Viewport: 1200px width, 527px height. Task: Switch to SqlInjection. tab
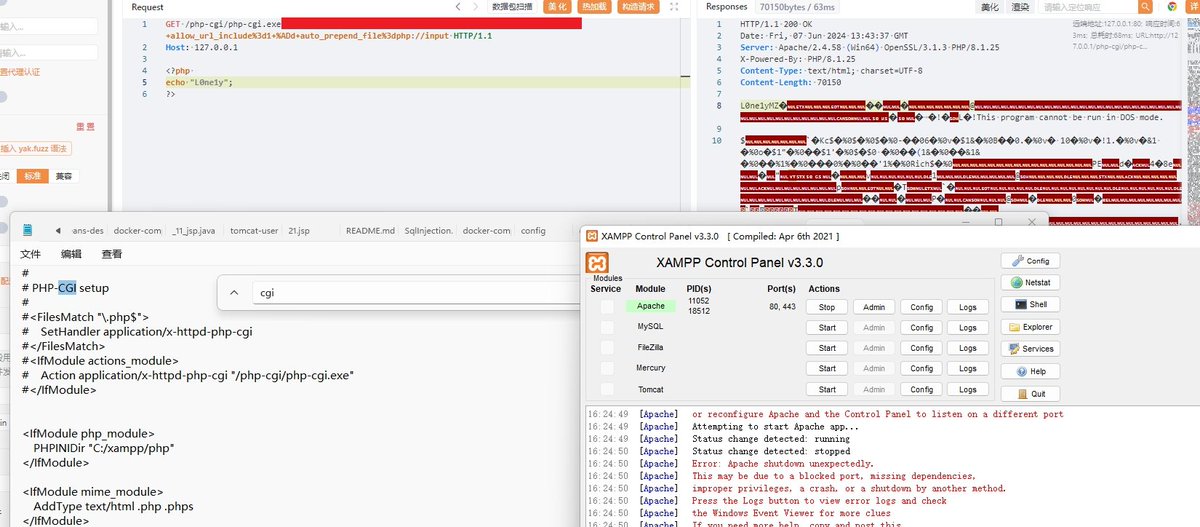(427, 231)
